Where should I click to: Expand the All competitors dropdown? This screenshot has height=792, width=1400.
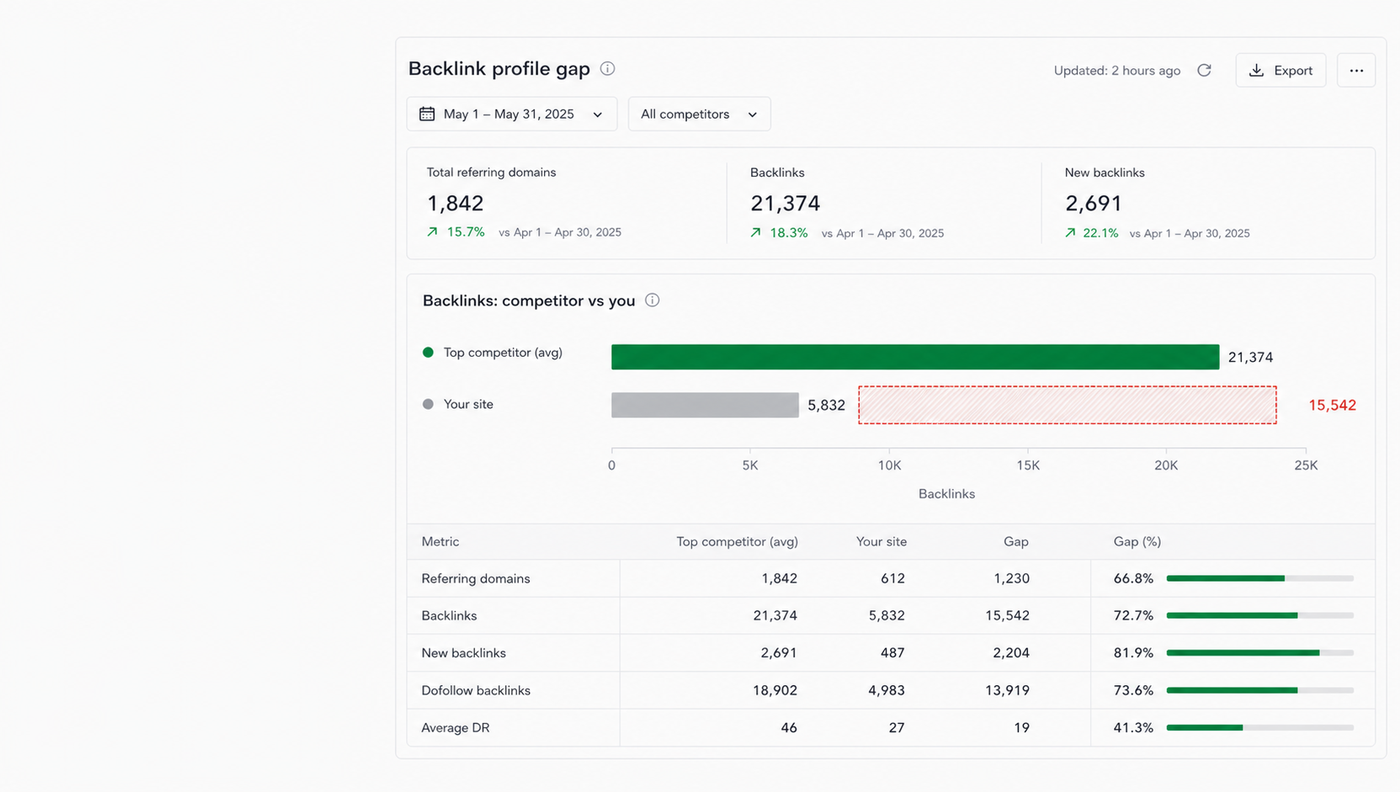tap(699, 114)
